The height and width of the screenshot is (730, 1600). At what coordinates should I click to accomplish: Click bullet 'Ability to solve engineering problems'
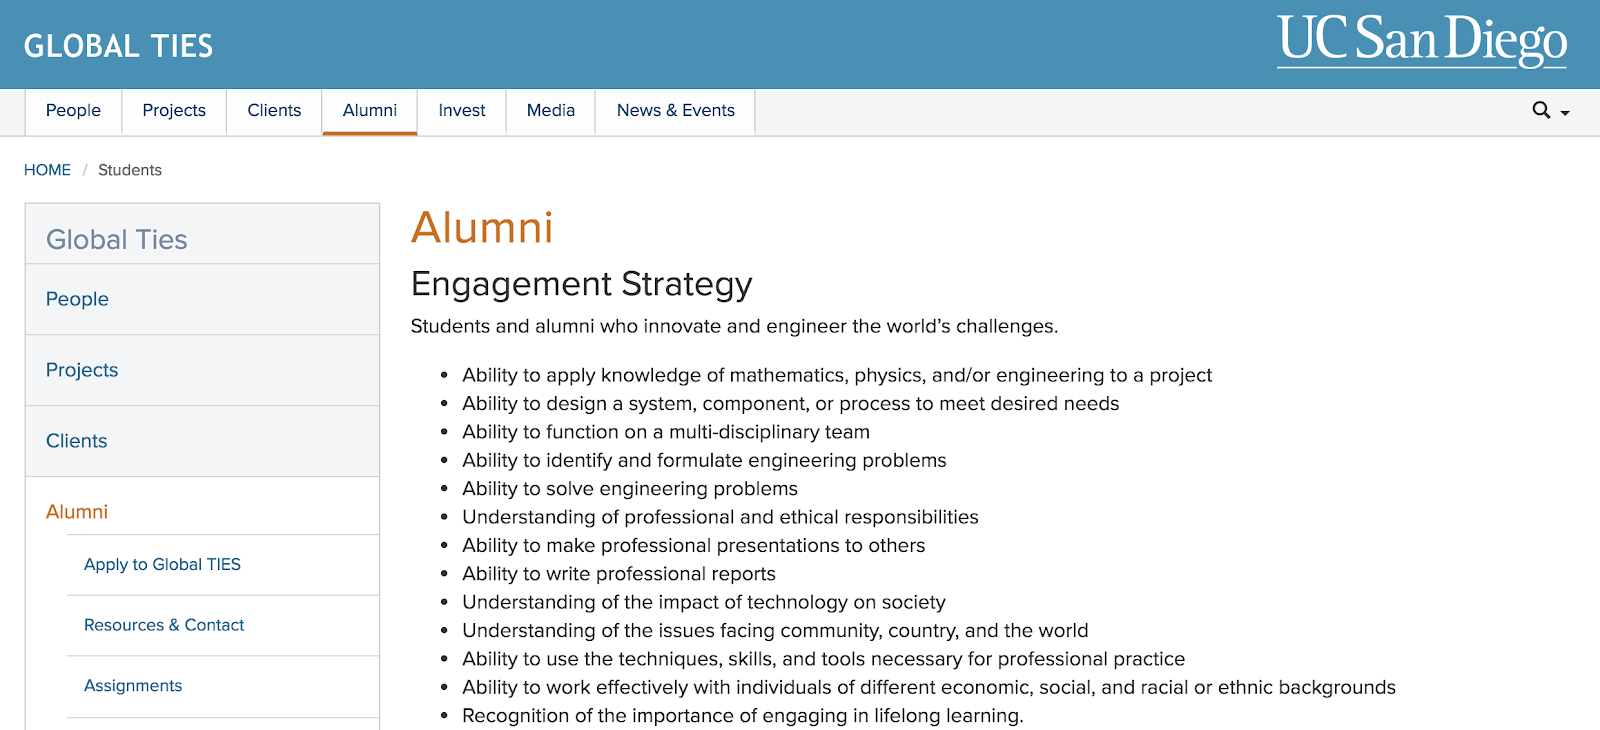coord(630,489)
